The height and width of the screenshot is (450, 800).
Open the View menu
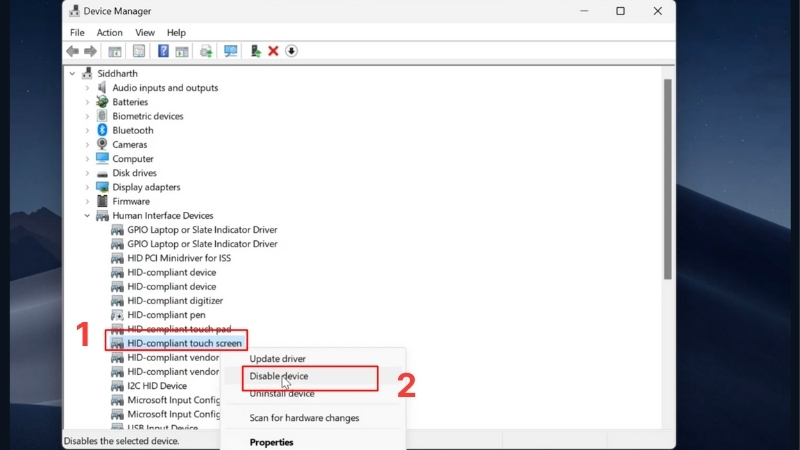[x=145, y=33]
